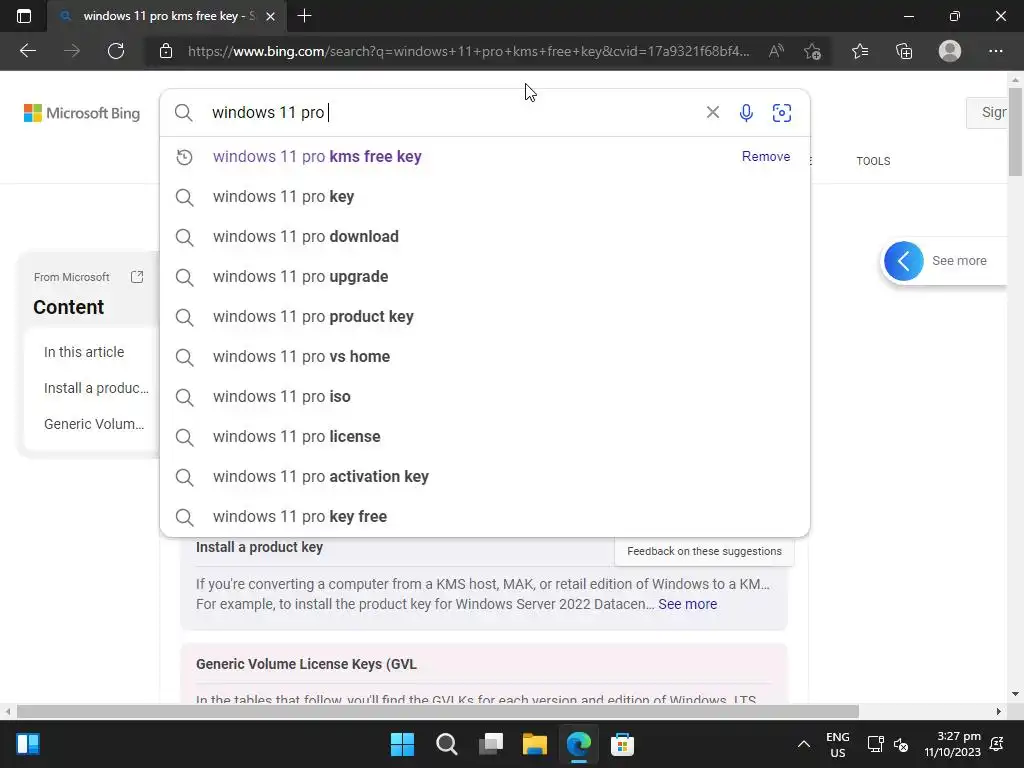Click the browser Back arrow
The image size is (1024, 768).
tap(27, 51)
